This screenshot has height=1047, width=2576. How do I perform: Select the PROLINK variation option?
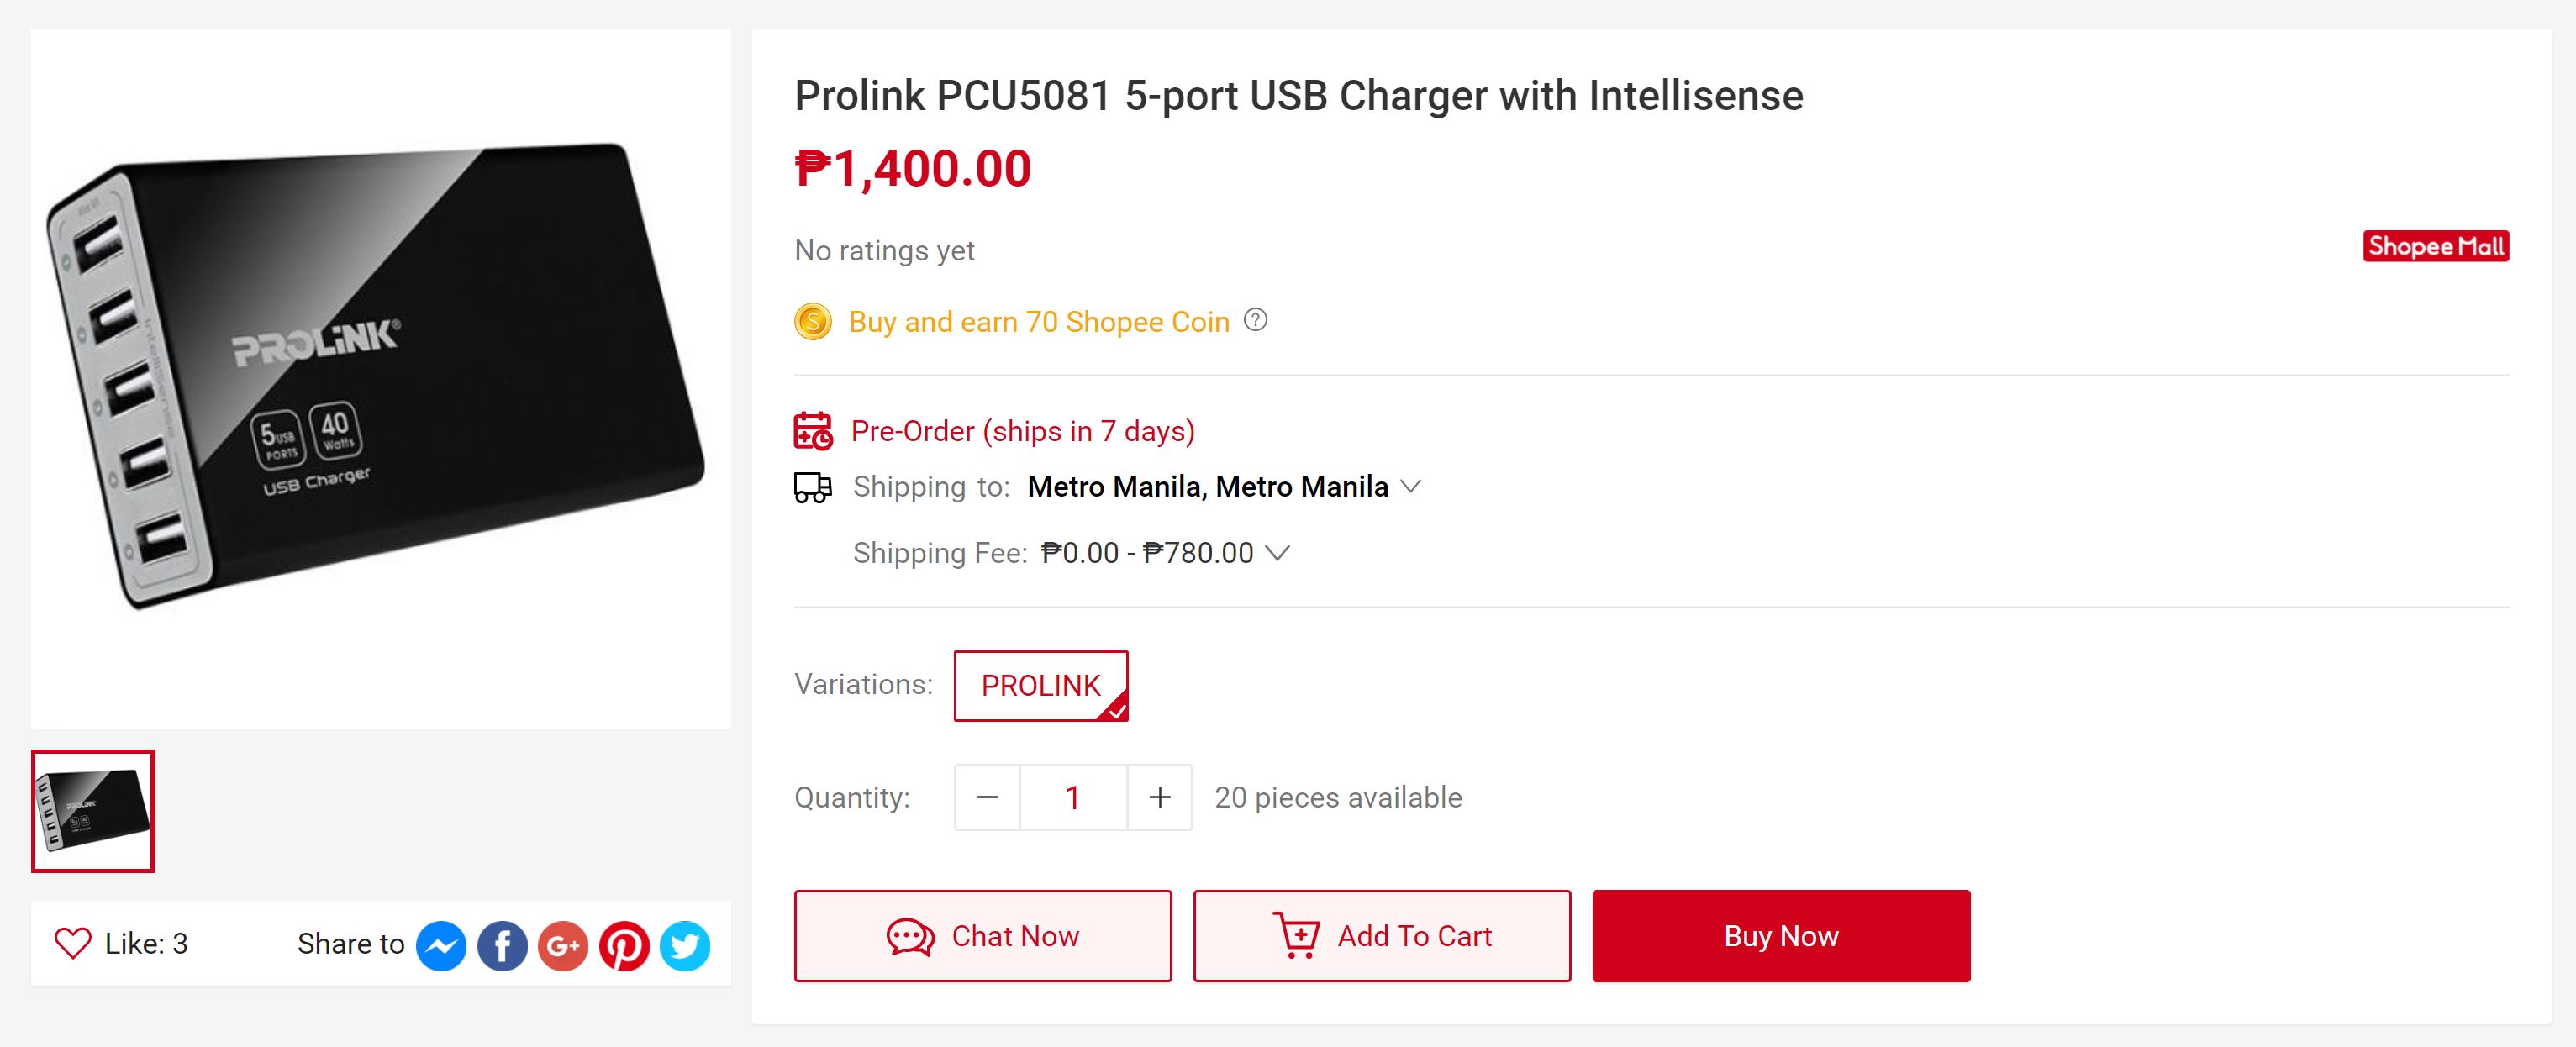(1041, 686)
